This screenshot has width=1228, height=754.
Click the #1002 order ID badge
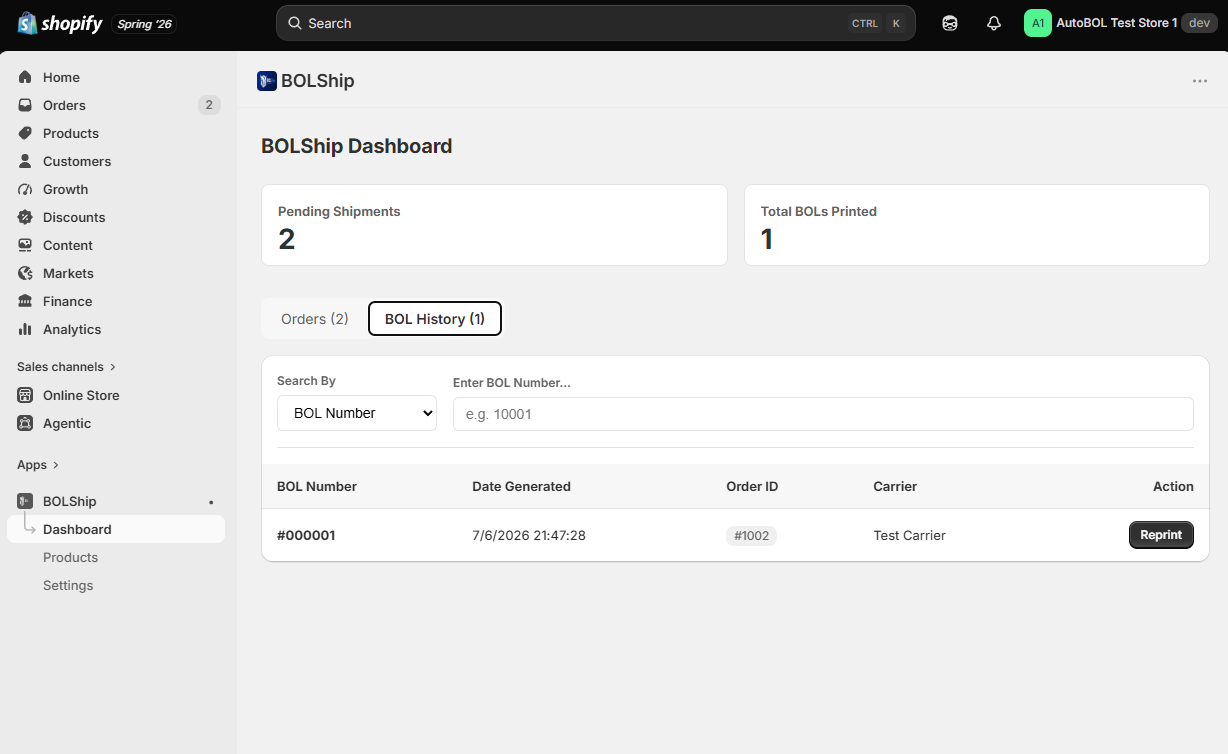[x=751, y=536]
